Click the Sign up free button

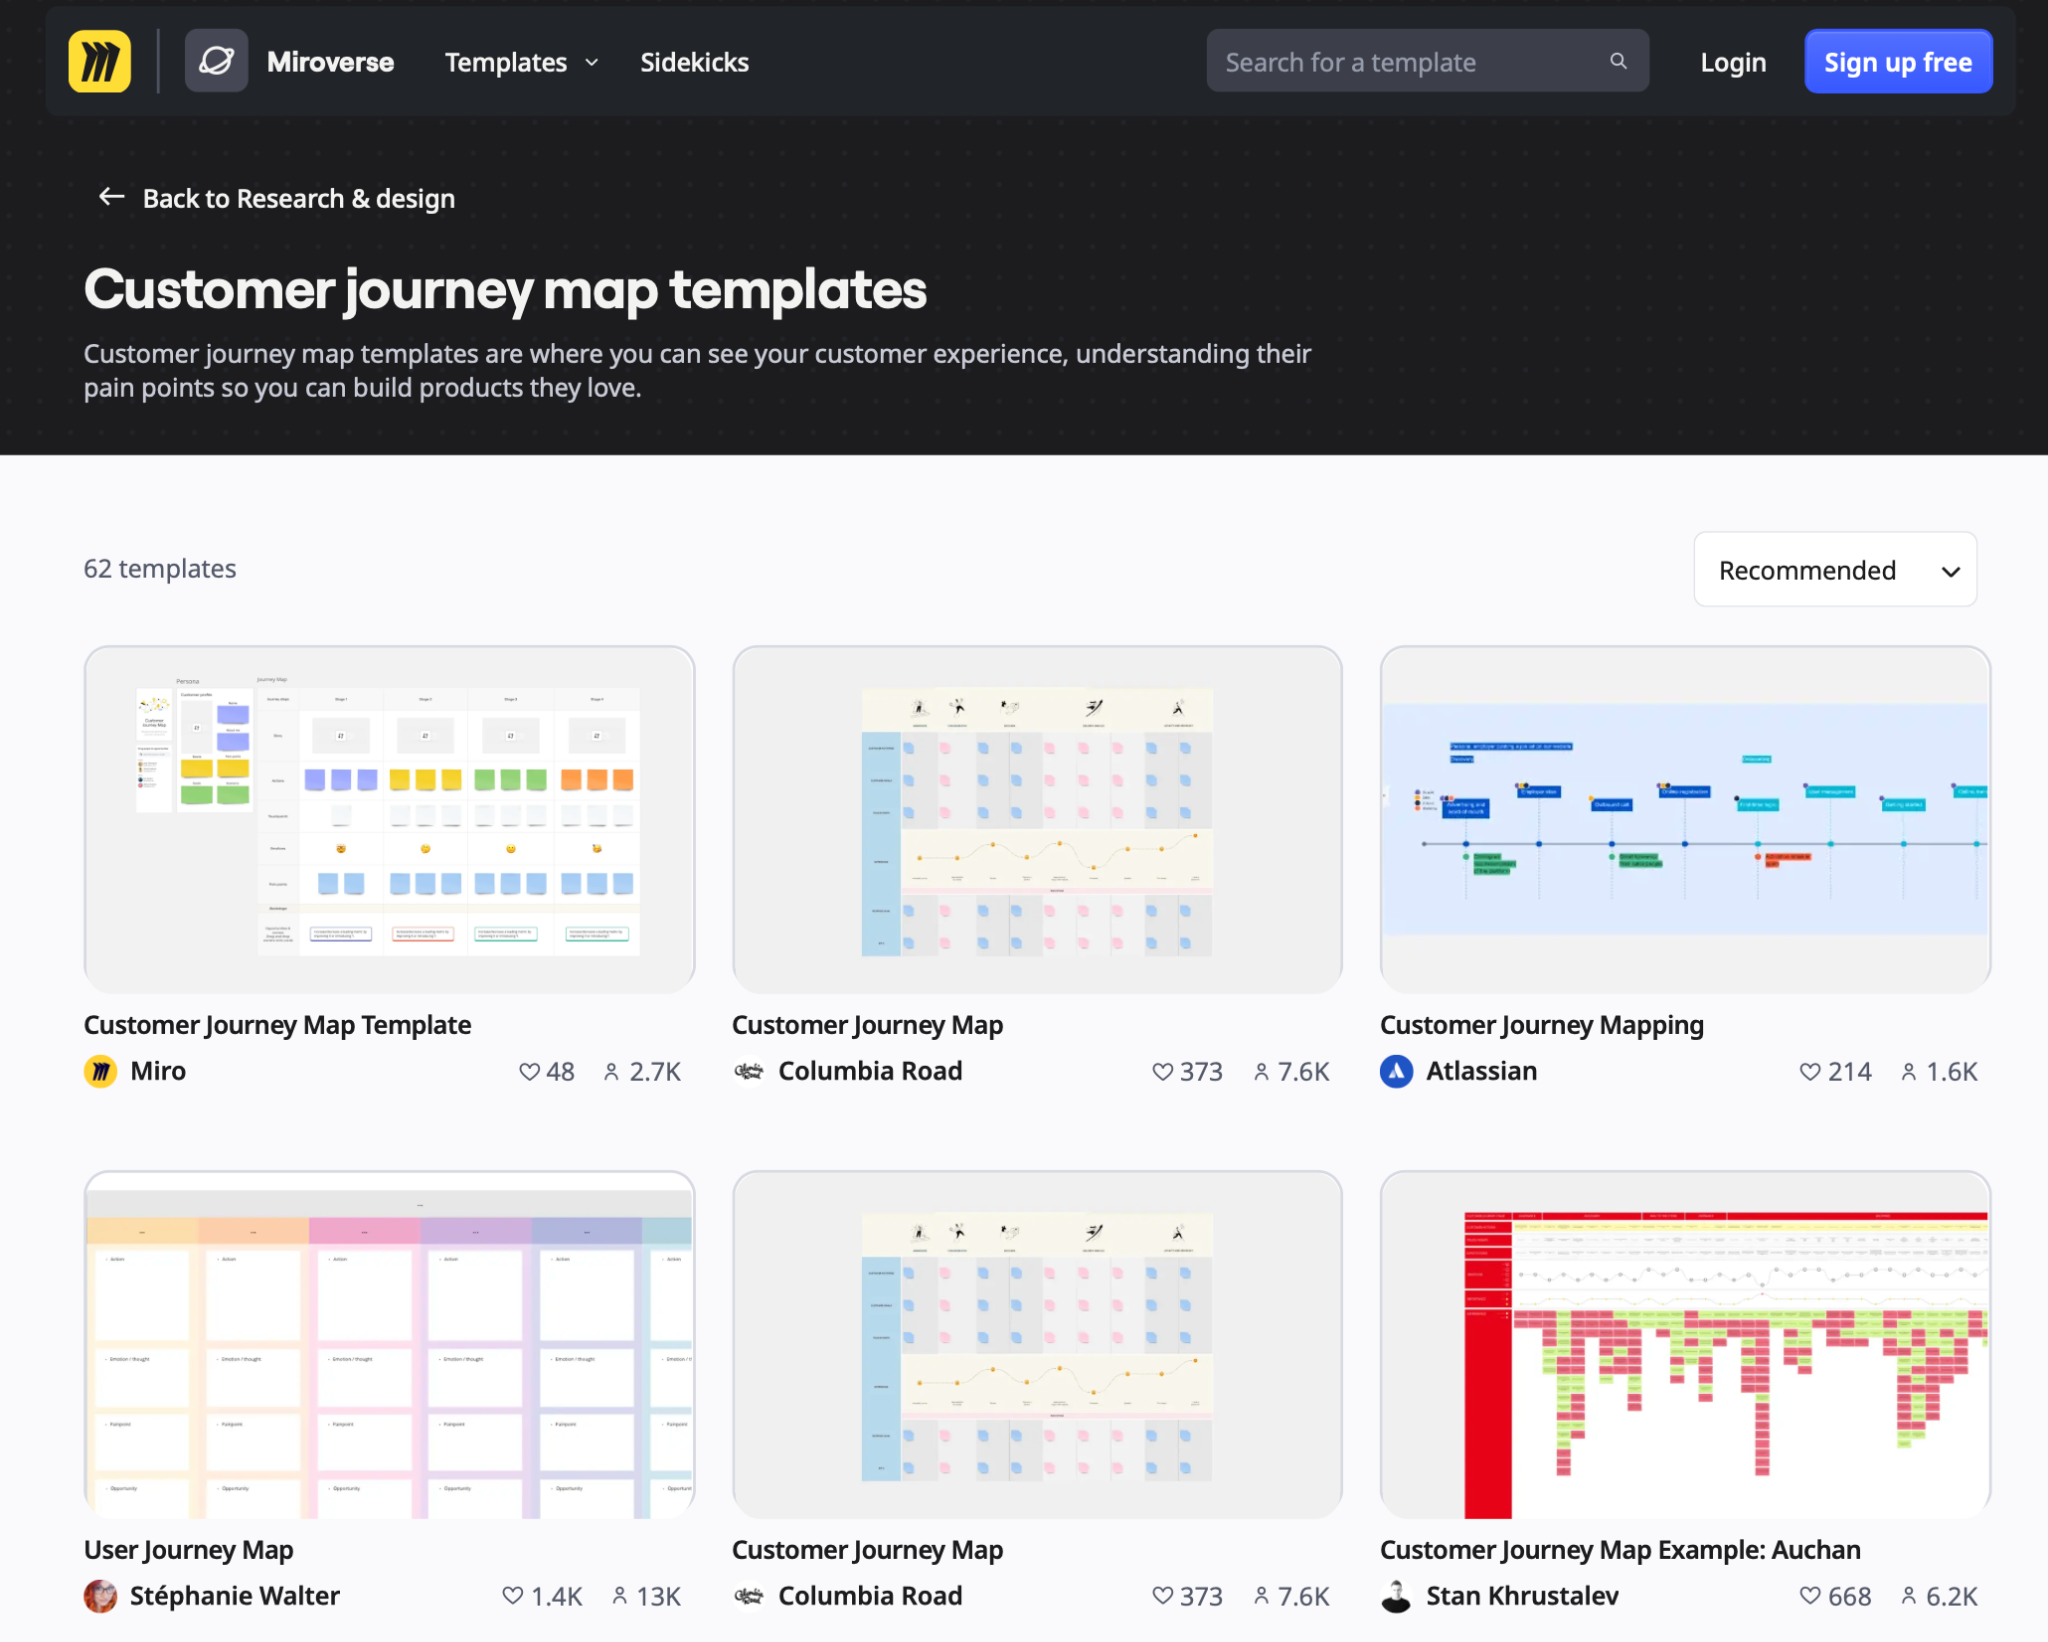1897,62
